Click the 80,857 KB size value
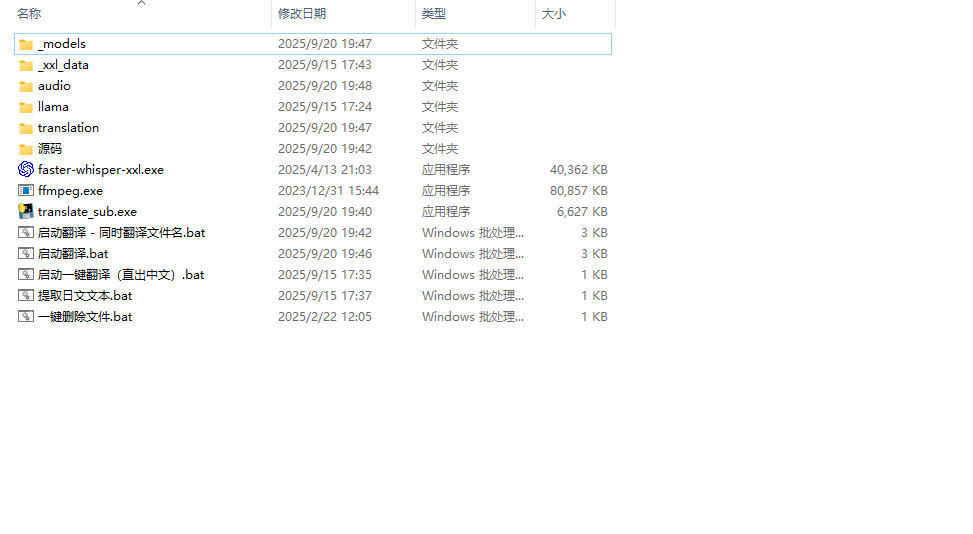Screen dimensions: 973x534 pyautogui.click(x=578, y=191)
